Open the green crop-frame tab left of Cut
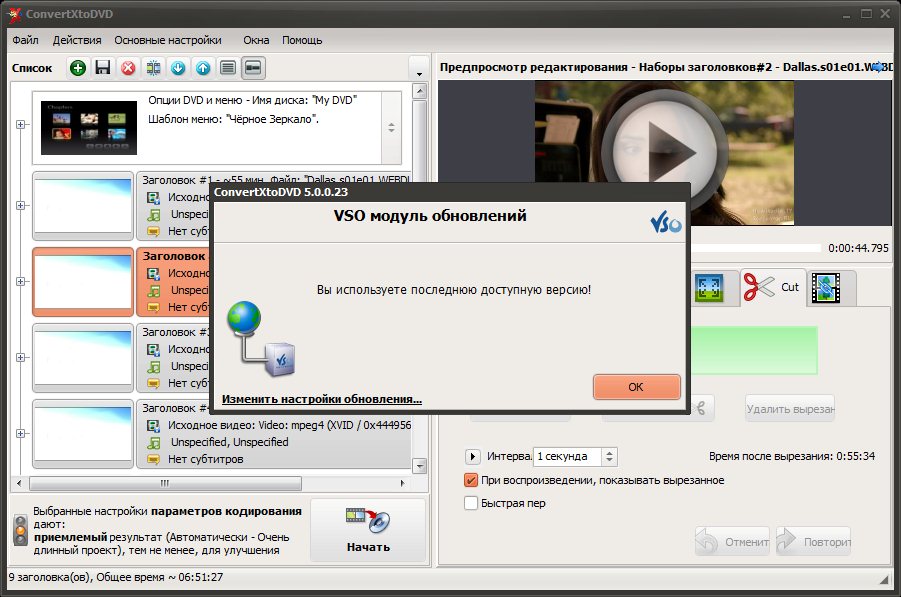This screenshot has width=901, height=597. click(710, 287)
